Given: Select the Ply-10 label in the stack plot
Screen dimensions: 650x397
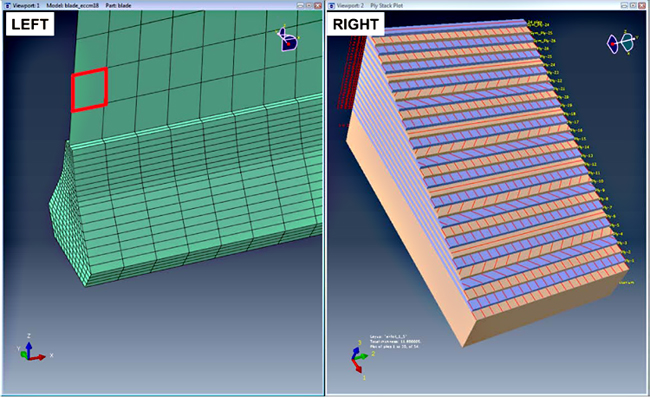Looking at the screenshot, I should point(598,182).
